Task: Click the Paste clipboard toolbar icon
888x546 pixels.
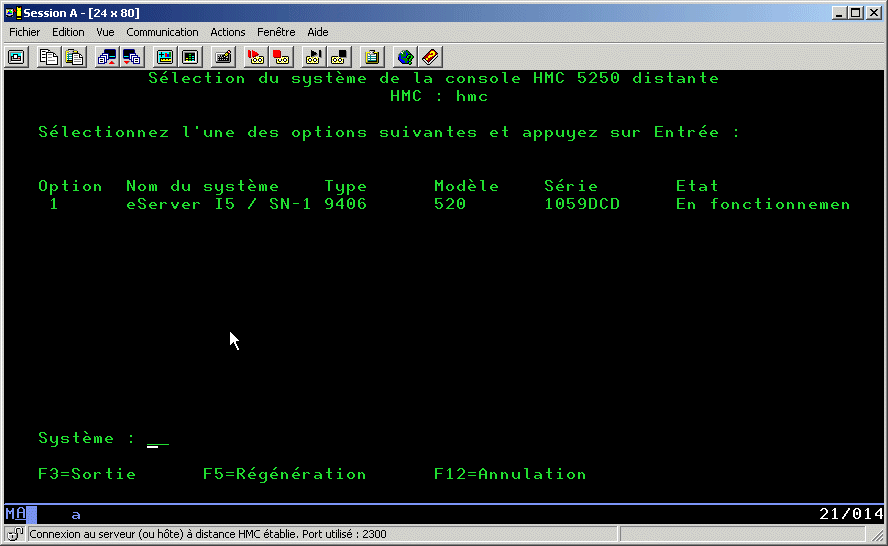Action: point(74,57)
